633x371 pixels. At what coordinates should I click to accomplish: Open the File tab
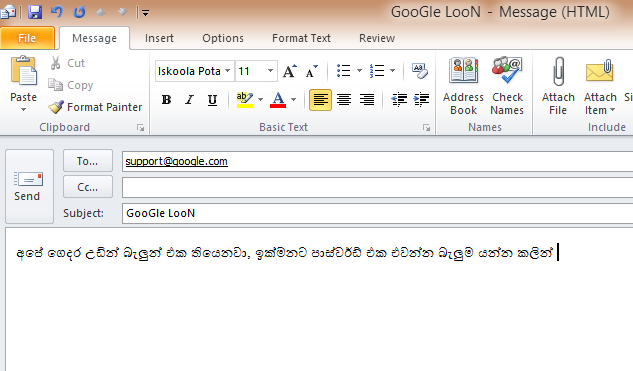tap(27, 38)
